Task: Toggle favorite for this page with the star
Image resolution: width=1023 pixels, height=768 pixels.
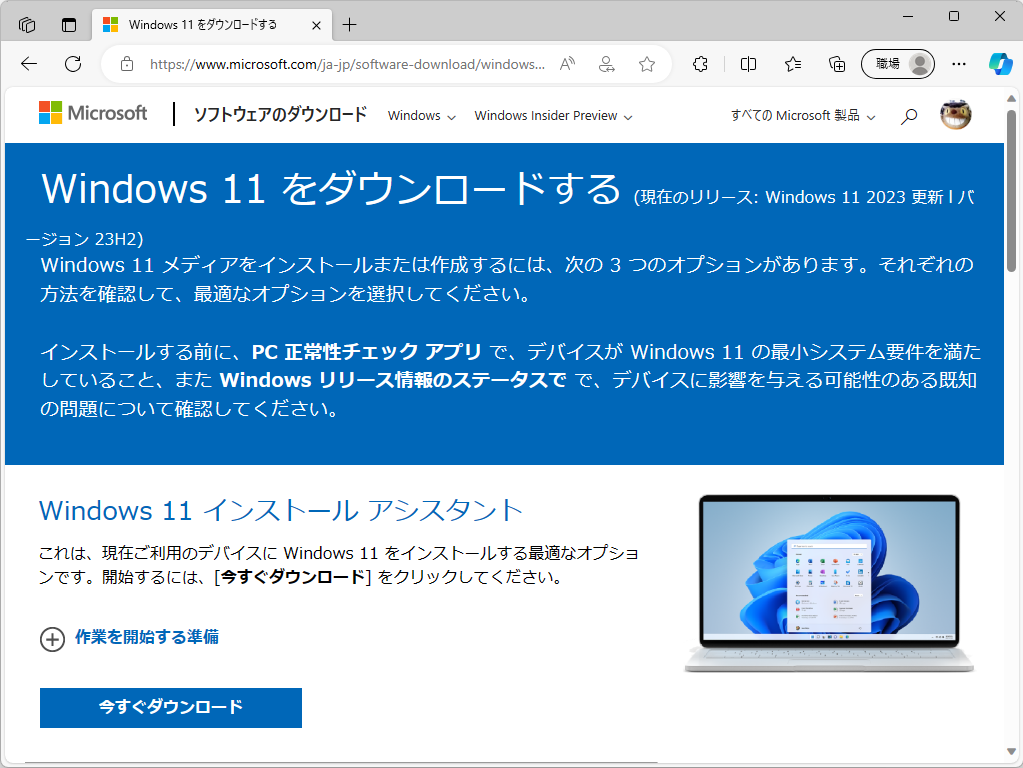Action: click(646, 62)
